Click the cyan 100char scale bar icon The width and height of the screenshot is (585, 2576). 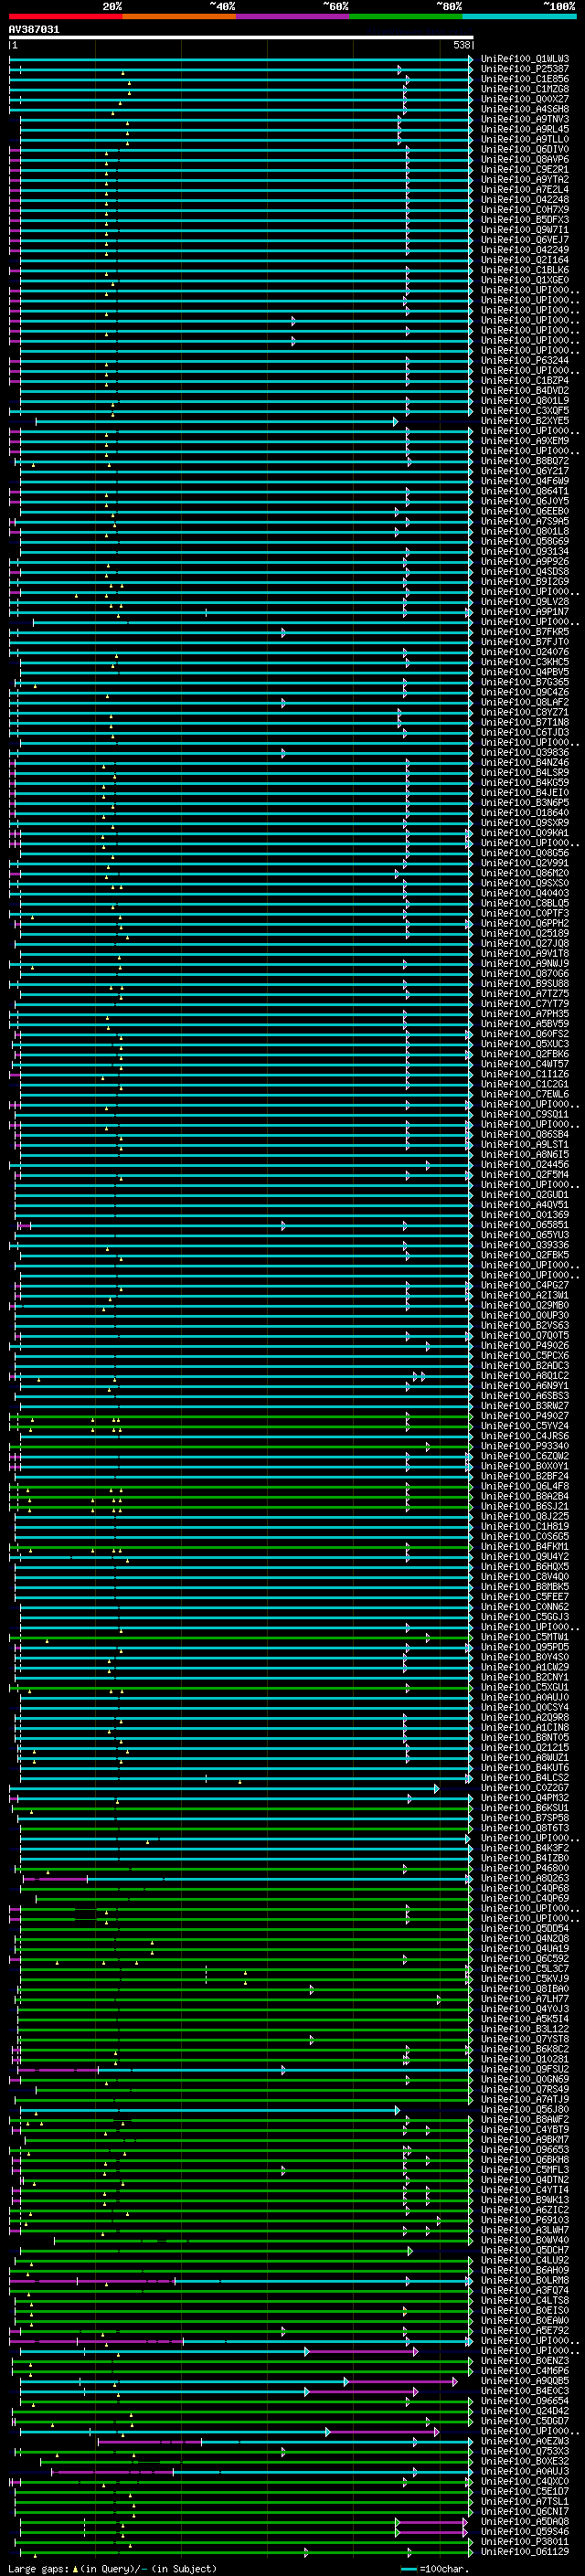pyautogui.click(x=408, y=2568)
